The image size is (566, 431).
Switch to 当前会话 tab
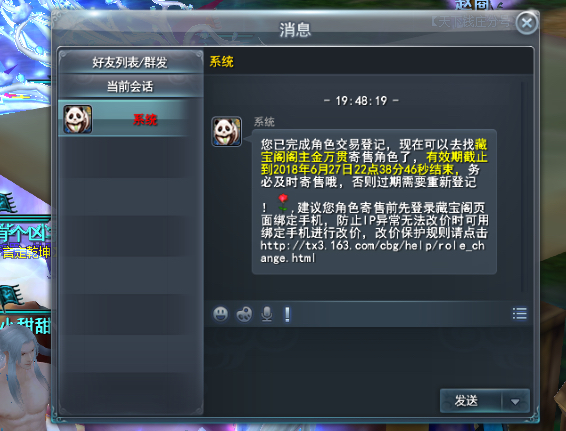point(130,86)
